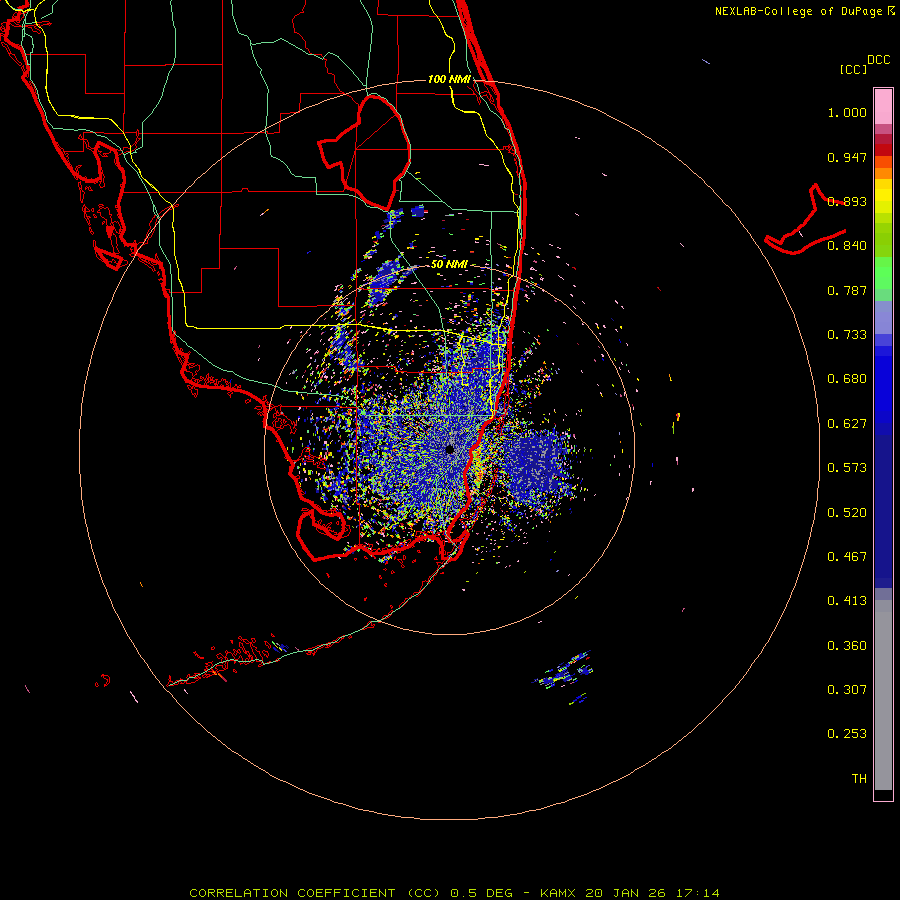Screen dimensions: 900x900
Task: Click the 0.627 legend value
Action: tap(847, 424)
